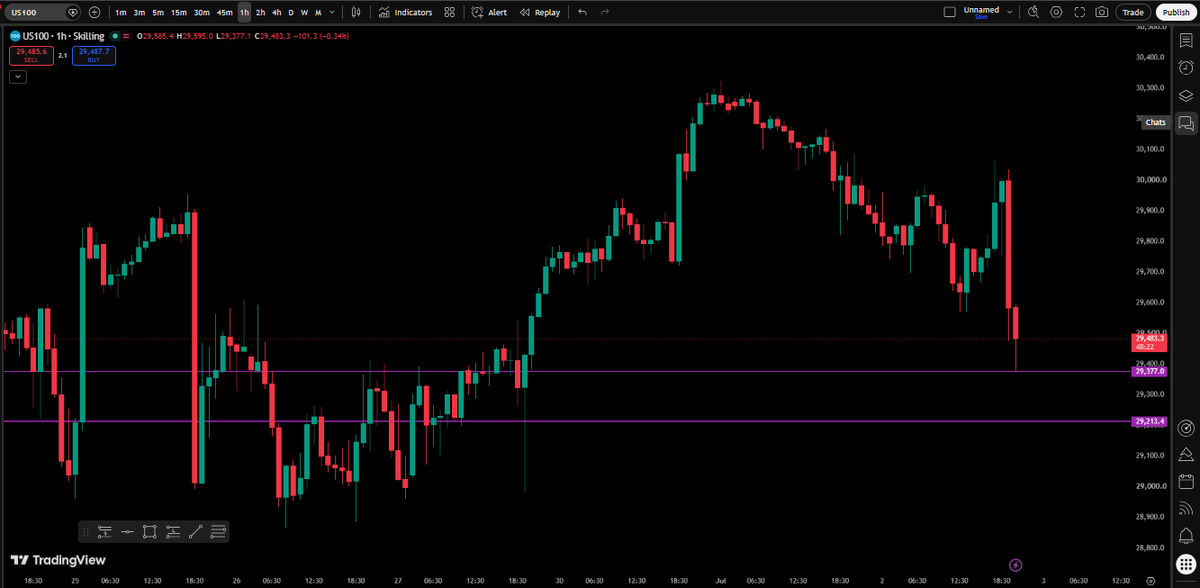Open the Object tree layers icon
This screenshot has width=1200, height=588.
1186,95
